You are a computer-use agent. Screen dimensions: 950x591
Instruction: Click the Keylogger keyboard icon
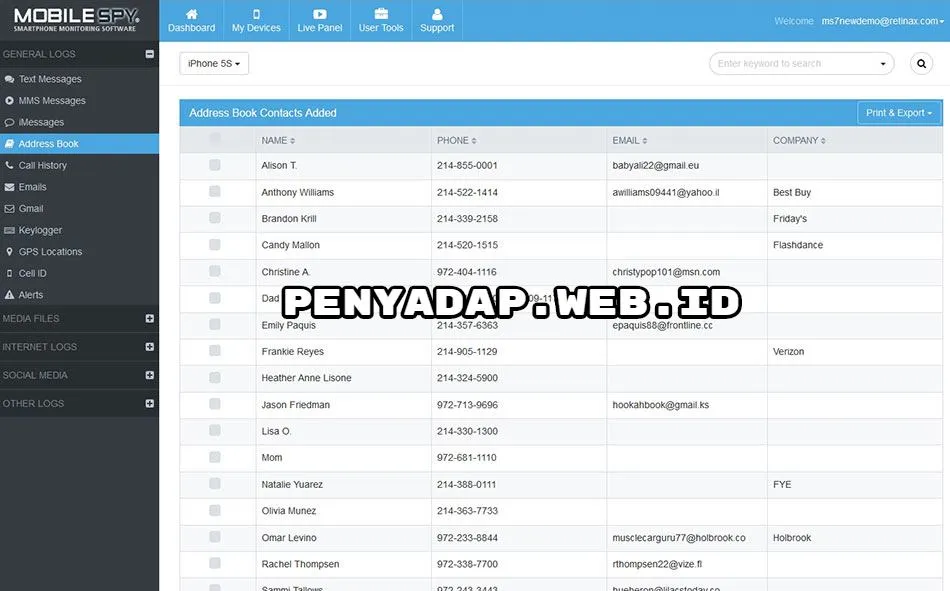point(9,230)
